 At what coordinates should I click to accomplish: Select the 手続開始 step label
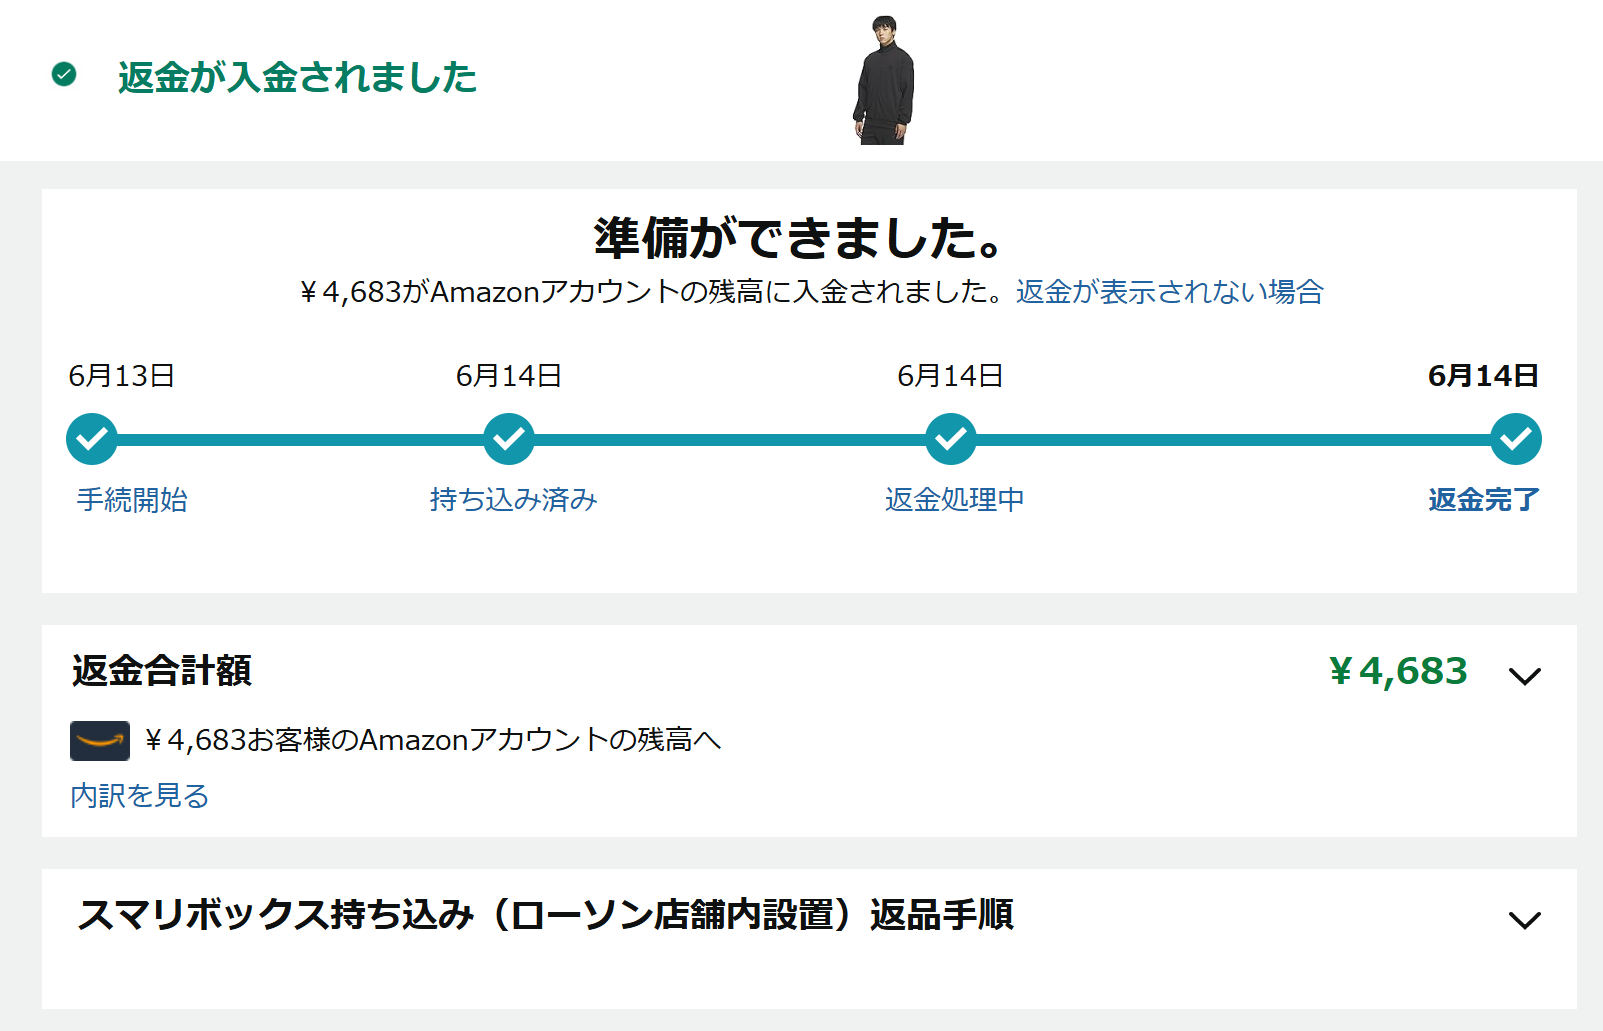132,499
